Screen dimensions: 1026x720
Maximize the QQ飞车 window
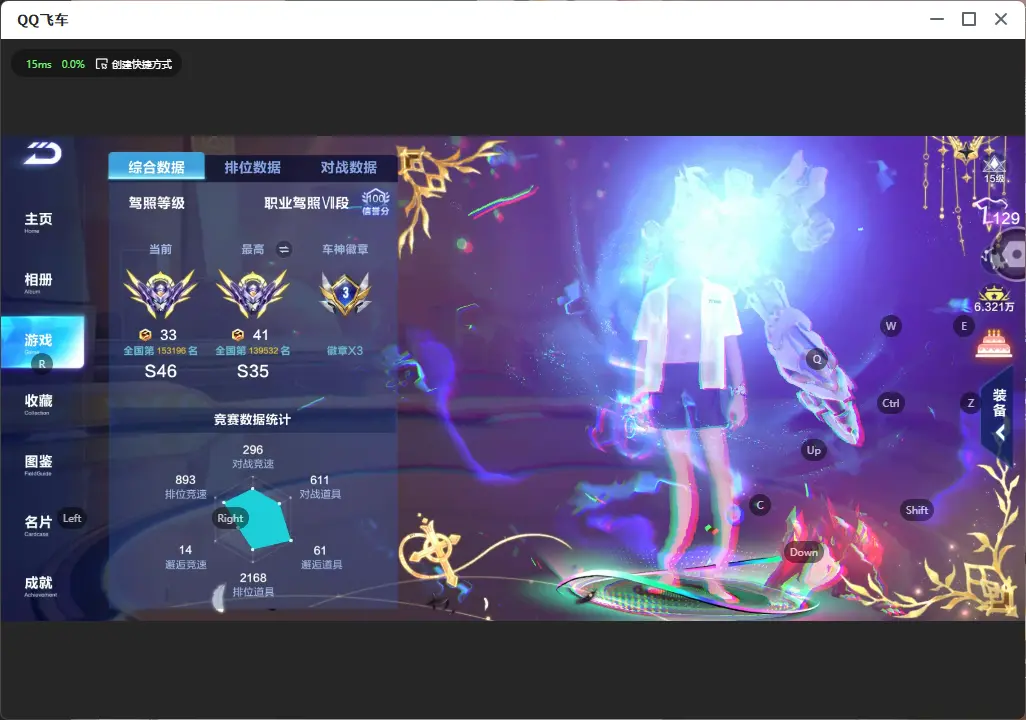[x=969, y=19]
